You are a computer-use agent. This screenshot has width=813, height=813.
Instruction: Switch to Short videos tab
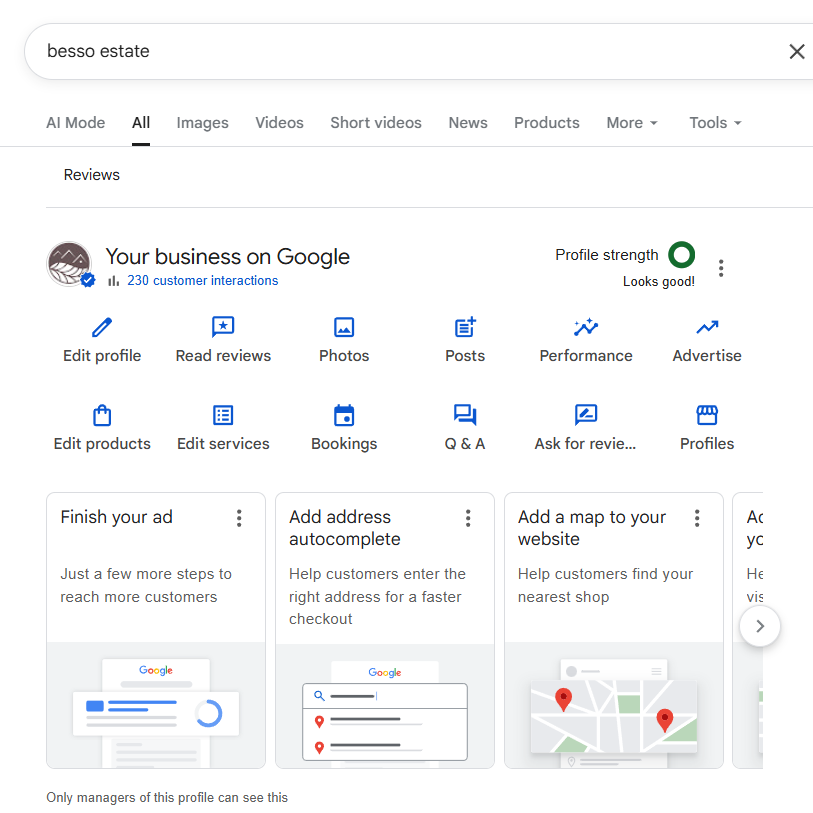point(376,123)
